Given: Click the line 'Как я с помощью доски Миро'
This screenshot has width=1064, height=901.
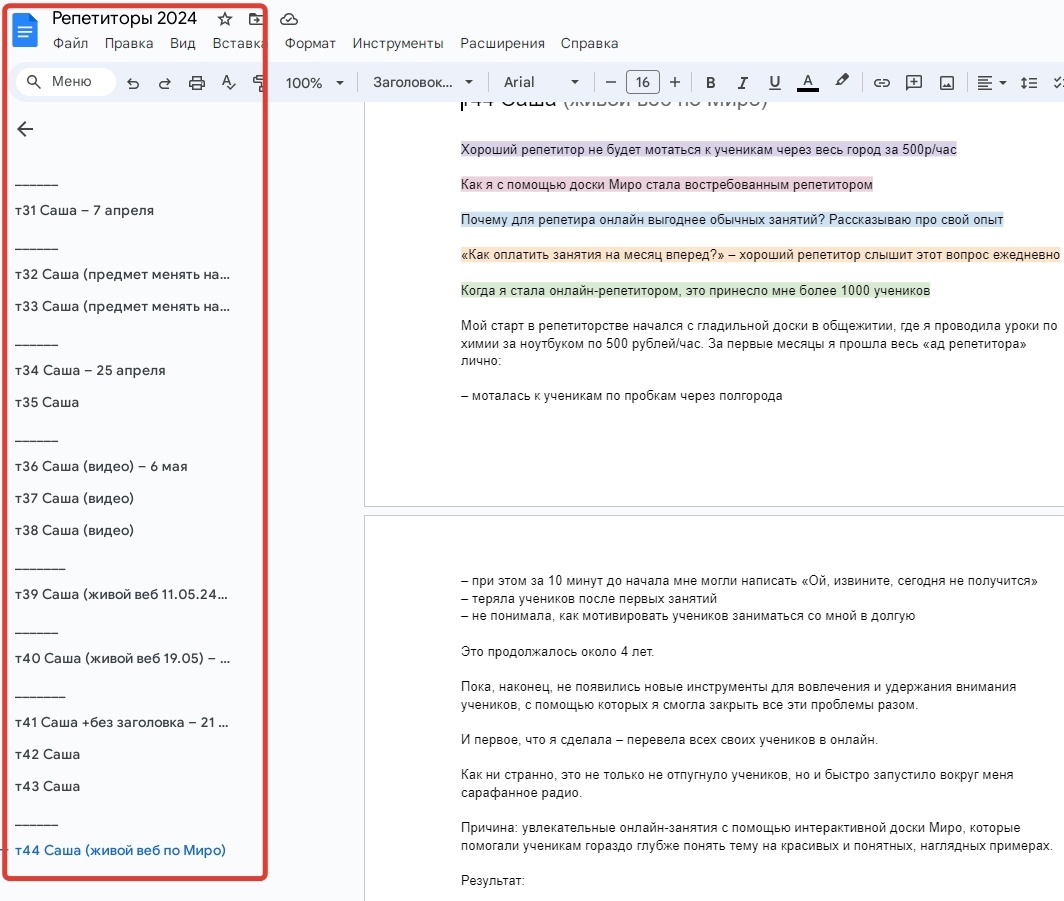Looking at the screenshot, I should pyautogui.click(x=666, y=185).
